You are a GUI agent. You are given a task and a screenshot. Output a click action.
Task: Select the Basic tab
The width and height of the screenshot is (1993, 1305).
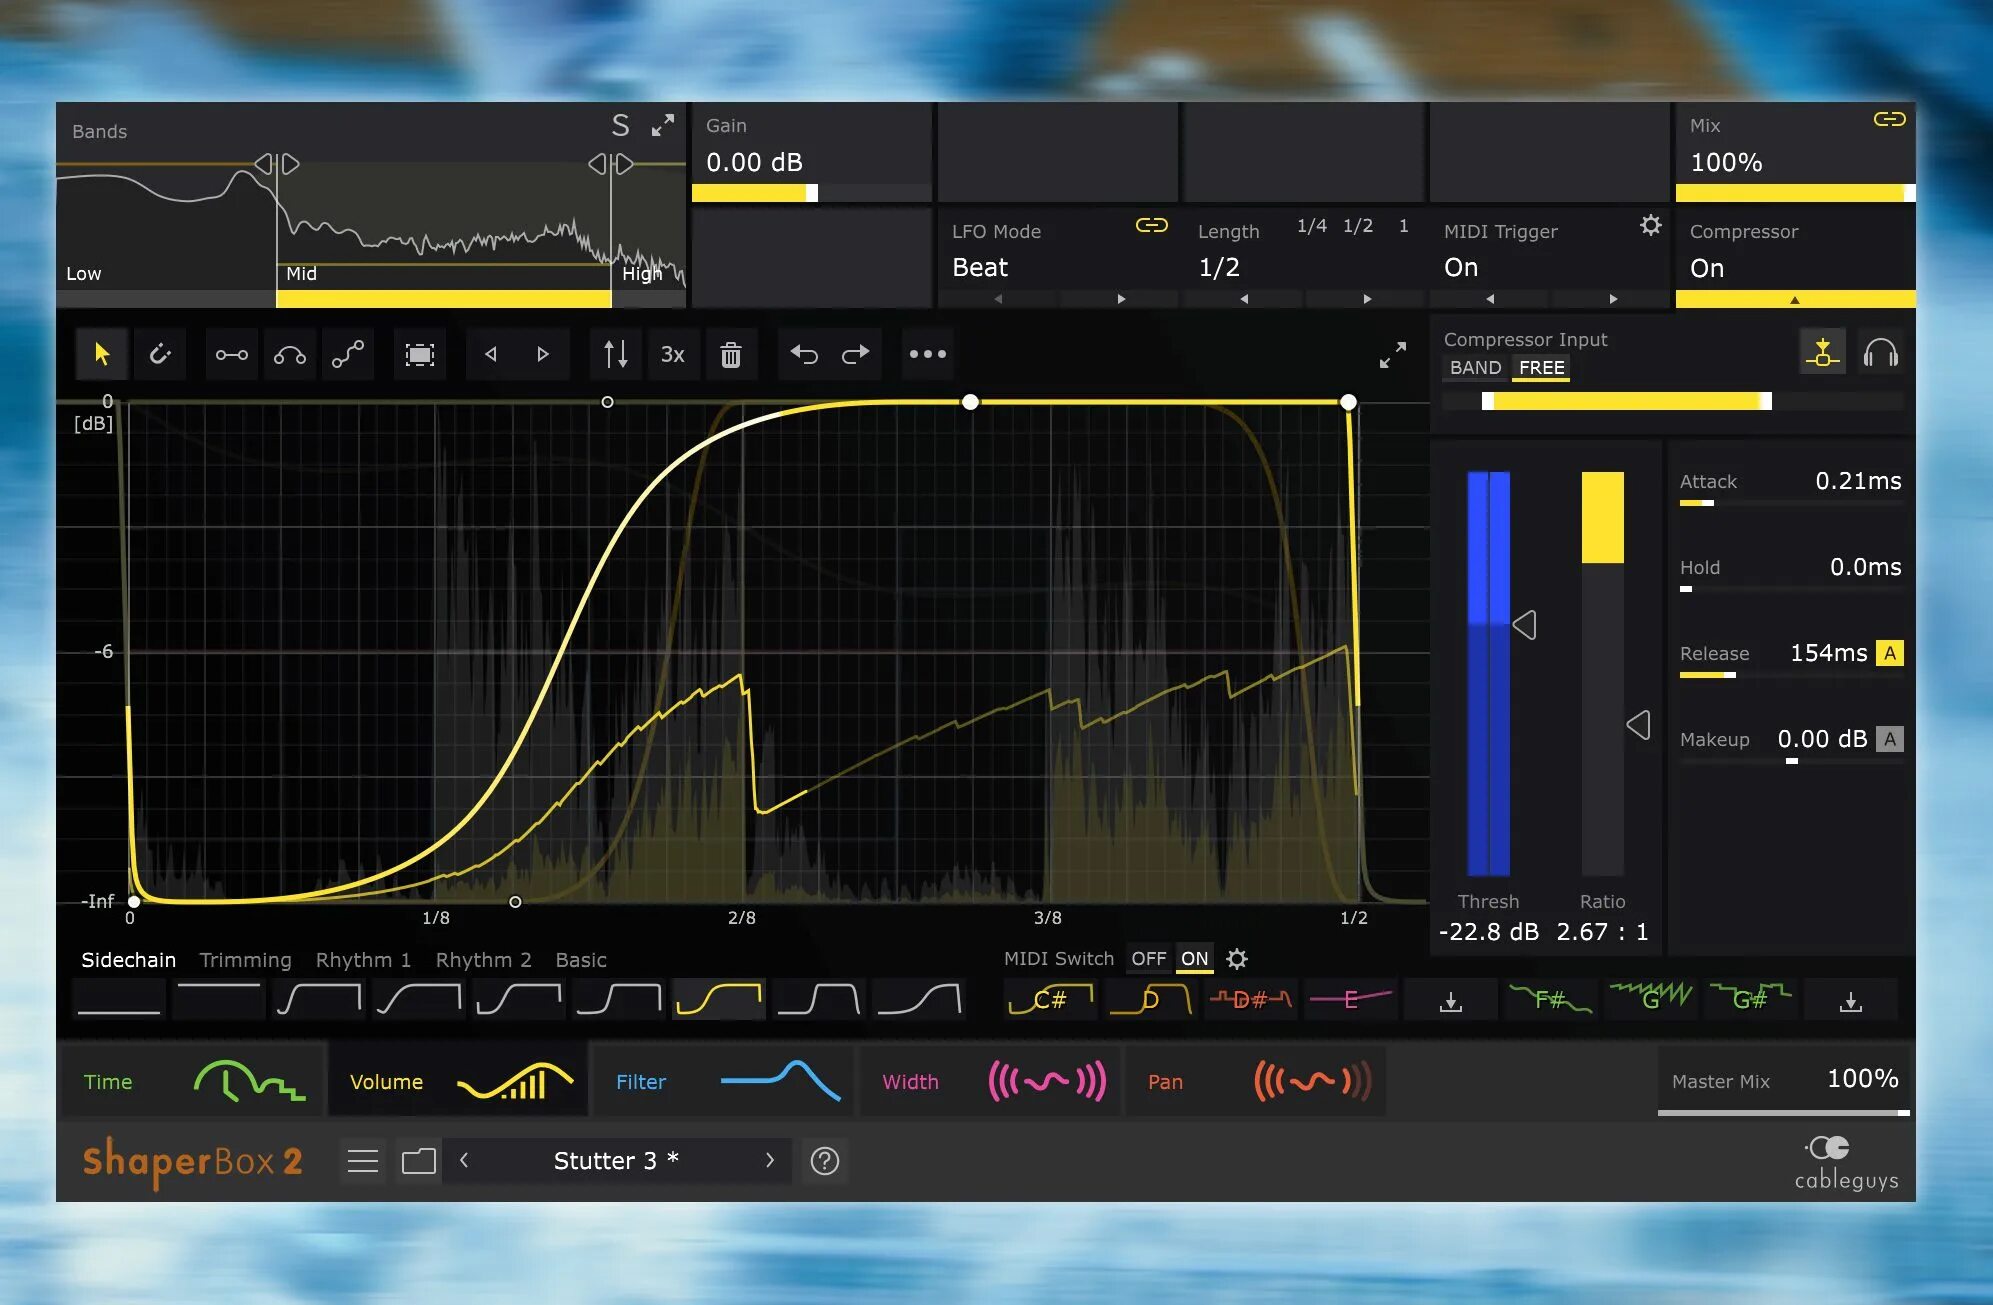coord(579,960)
